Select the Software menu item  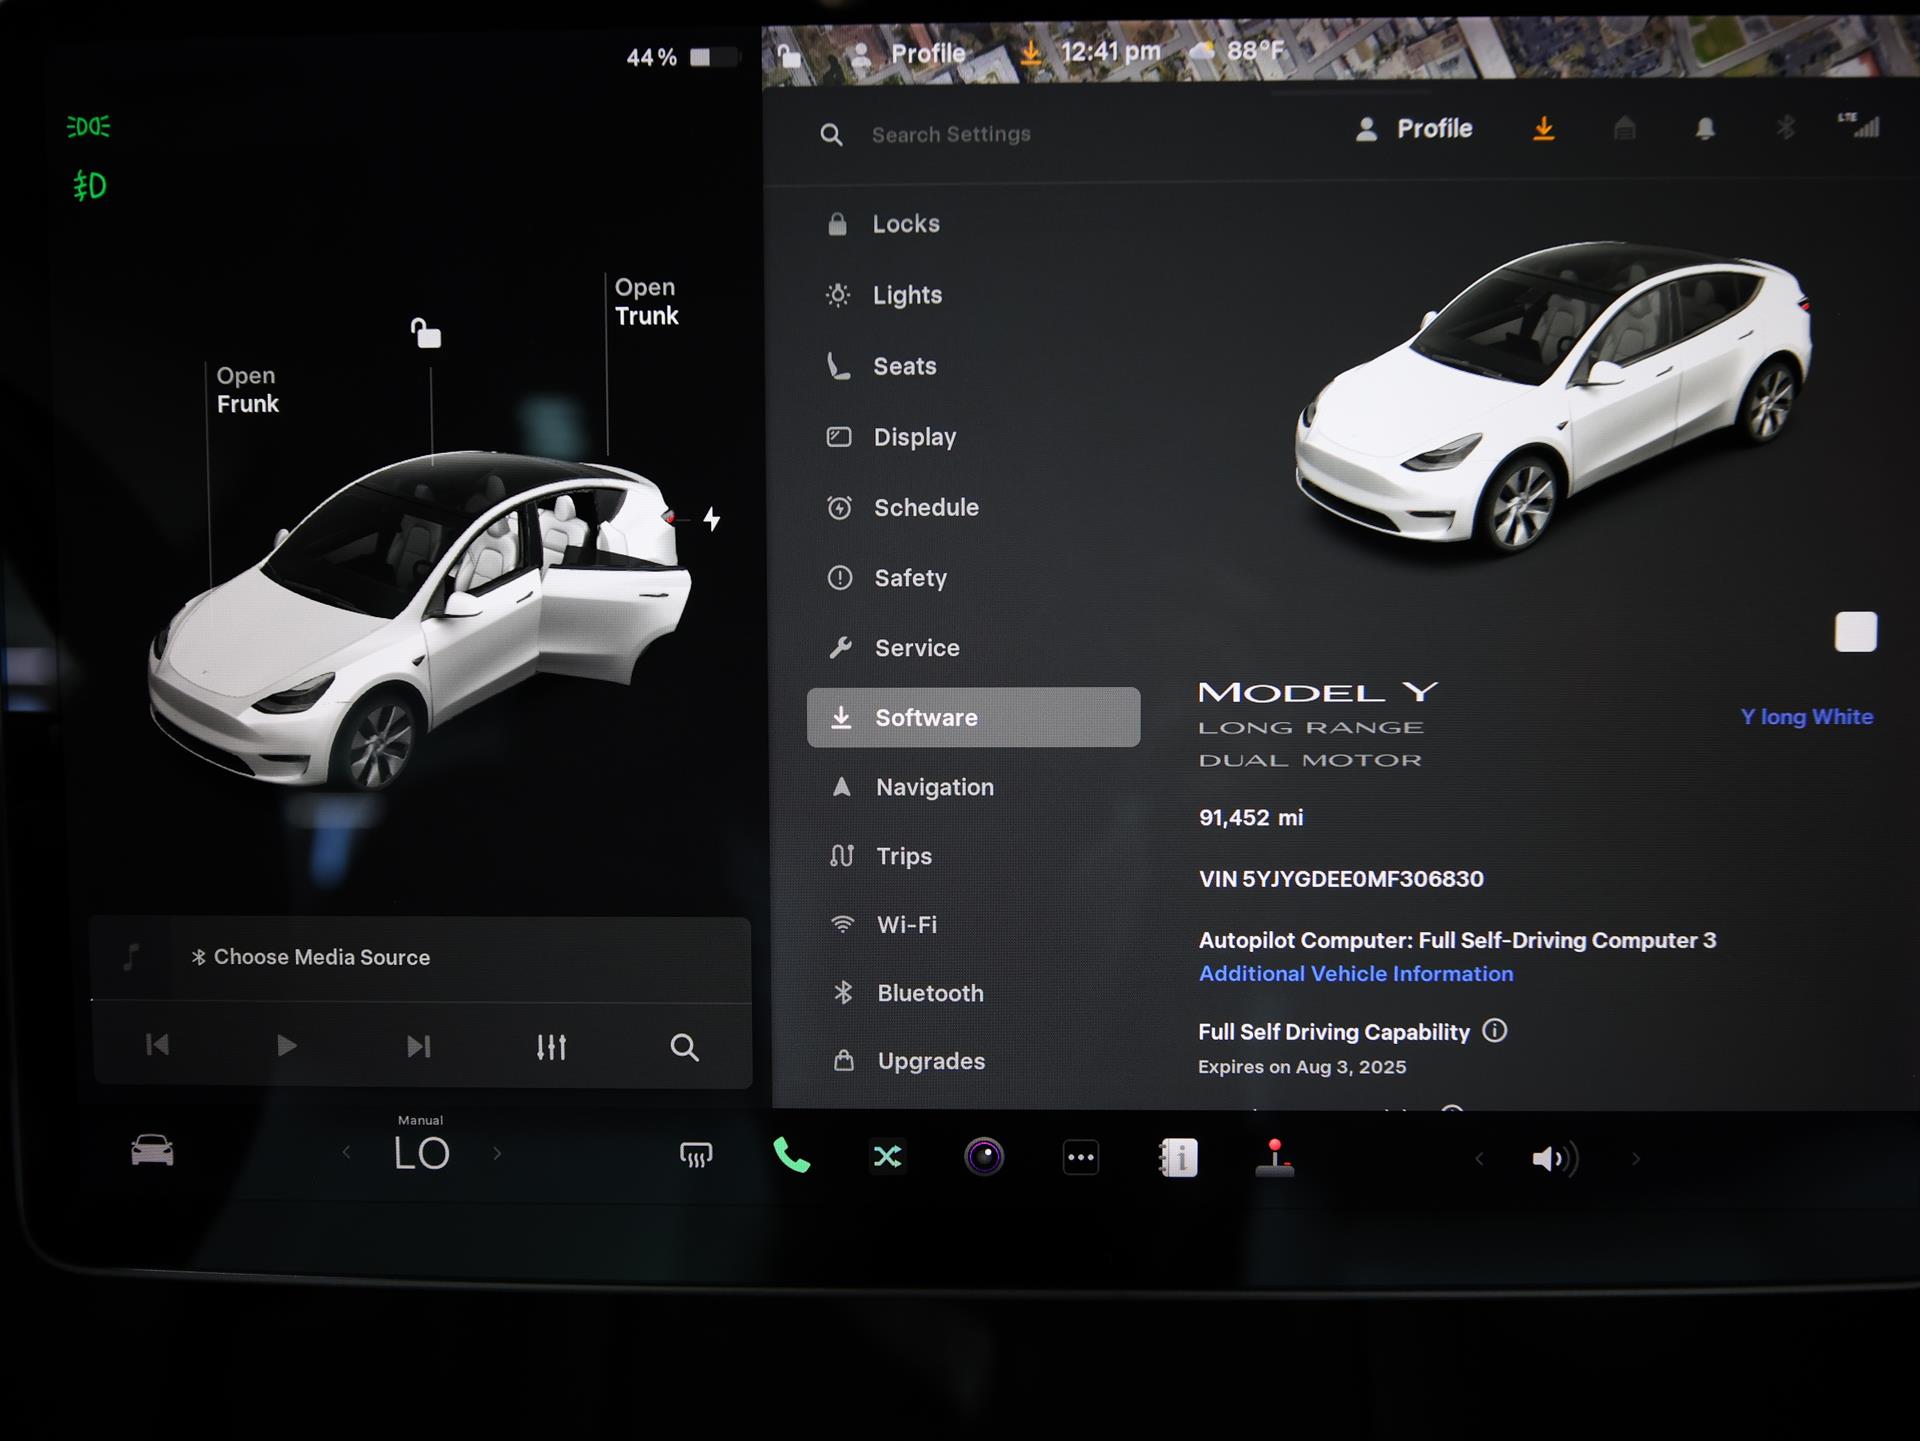[973, 717]
